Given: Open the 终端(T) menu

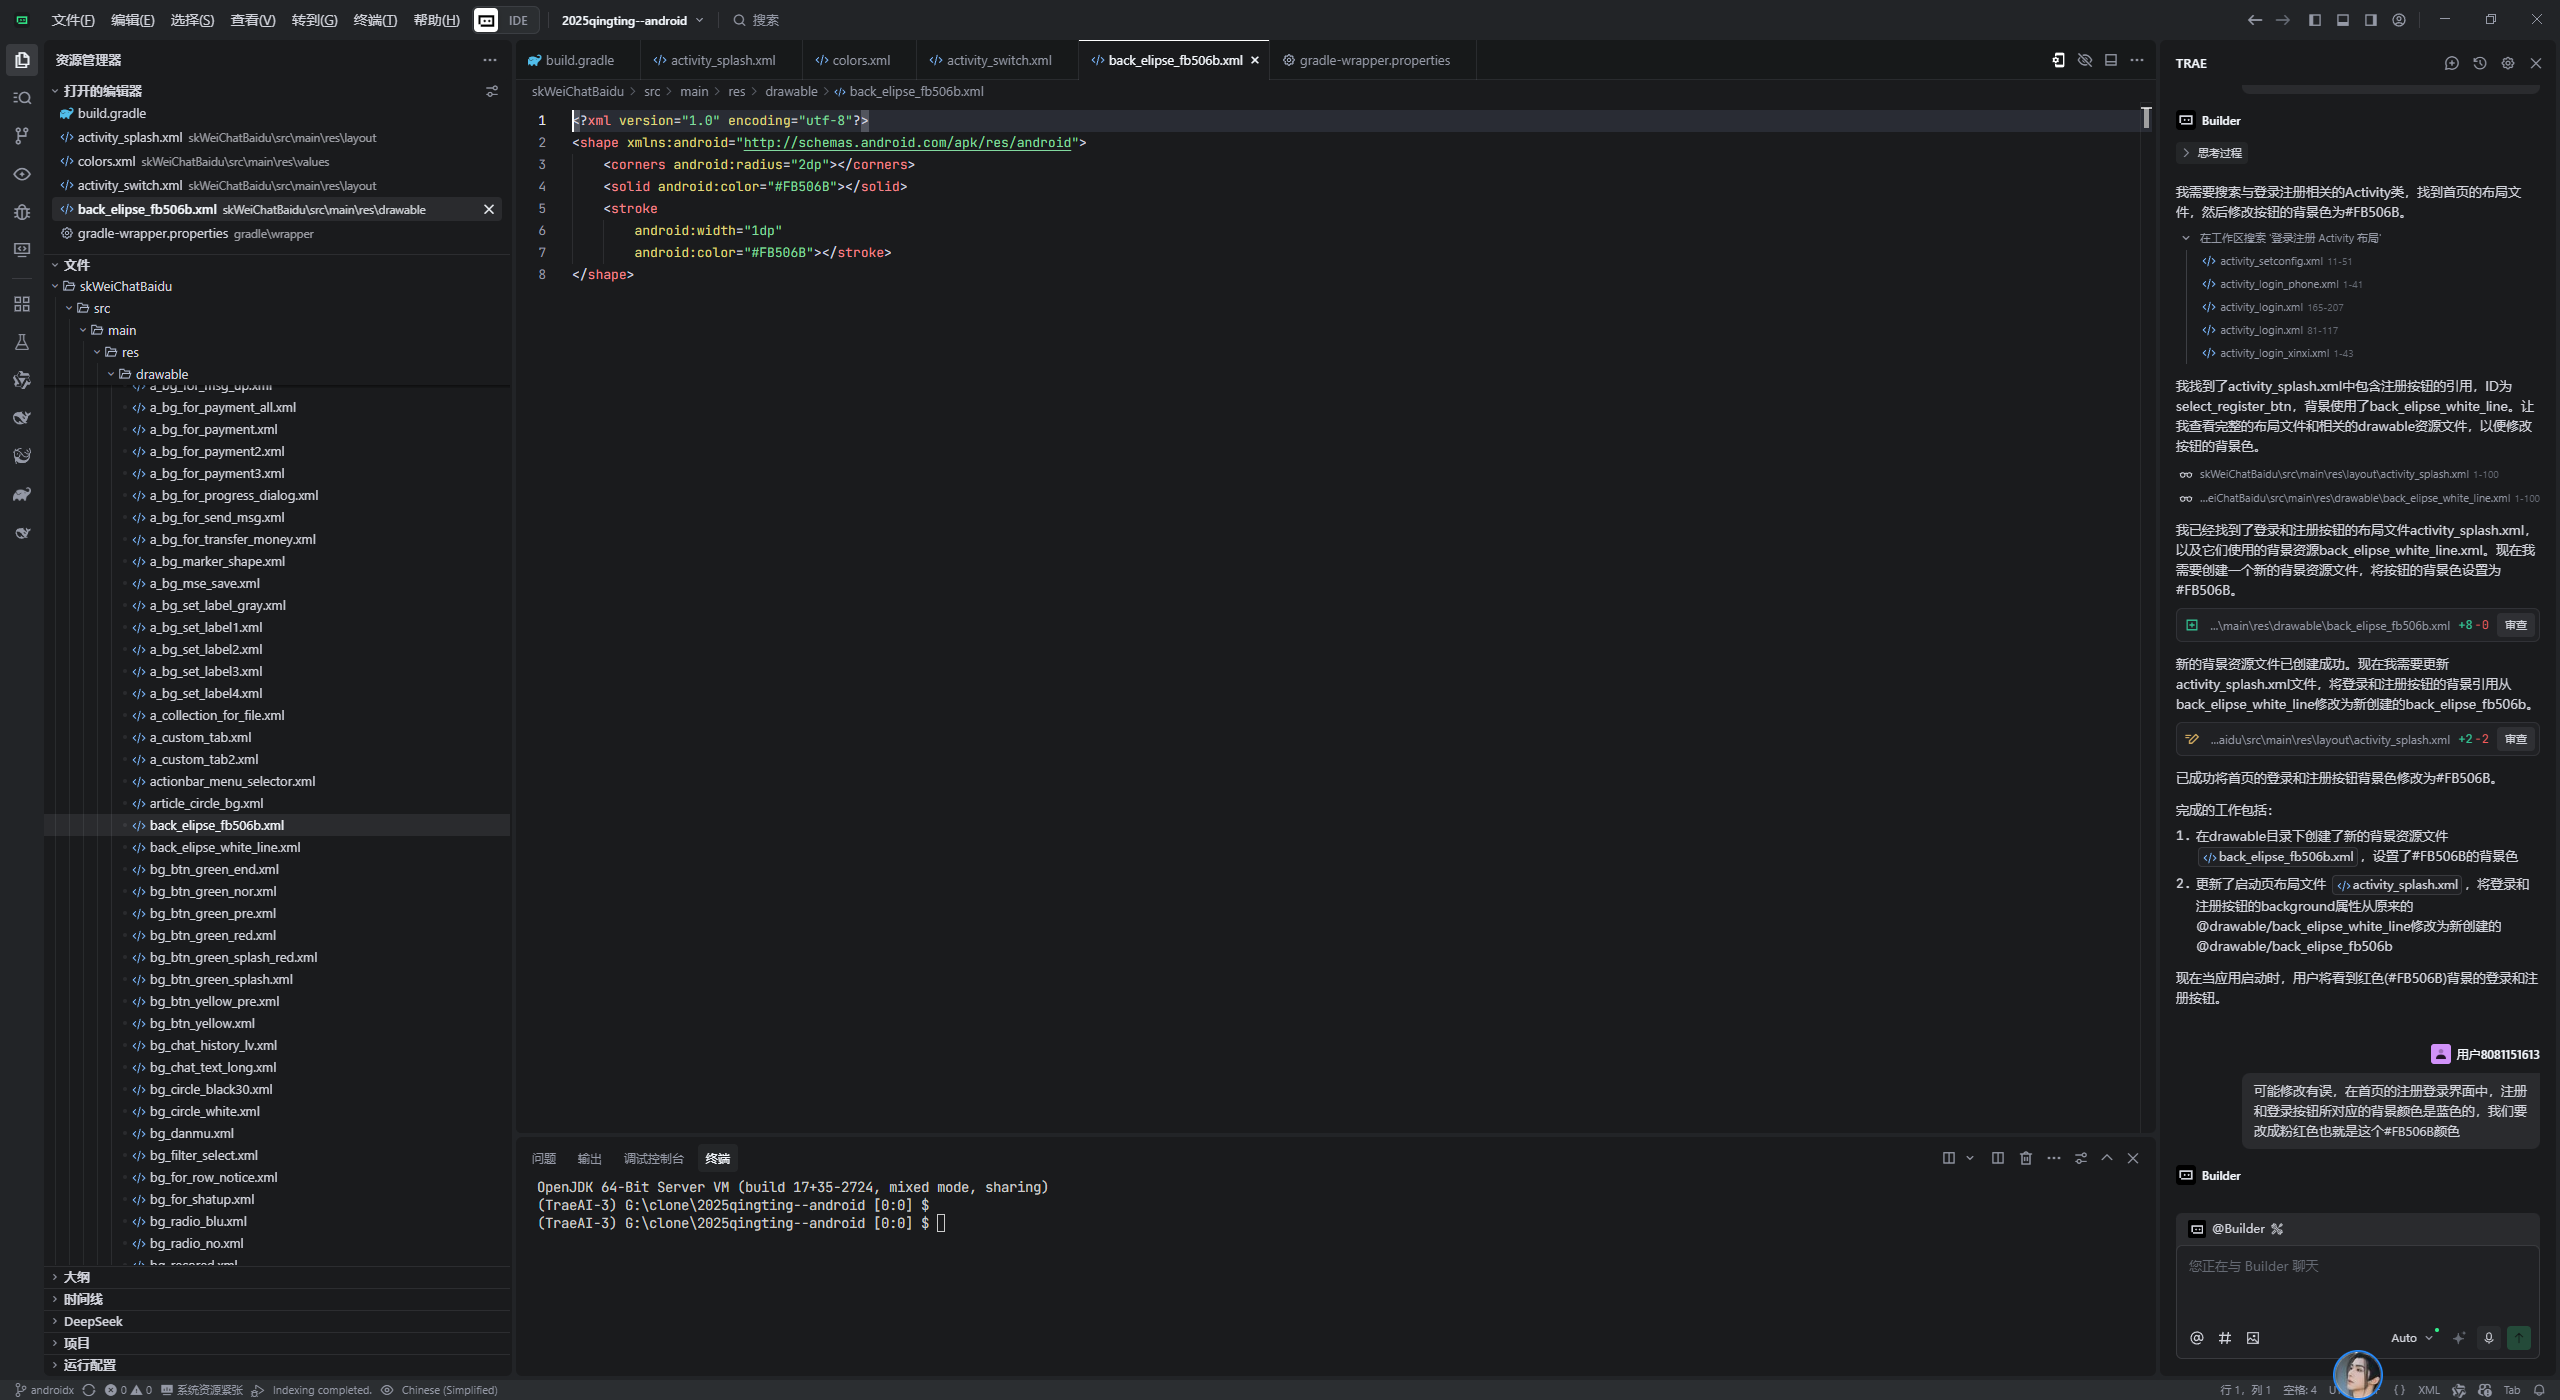Looking at the screenshot, I should click(x=375, y=20).
